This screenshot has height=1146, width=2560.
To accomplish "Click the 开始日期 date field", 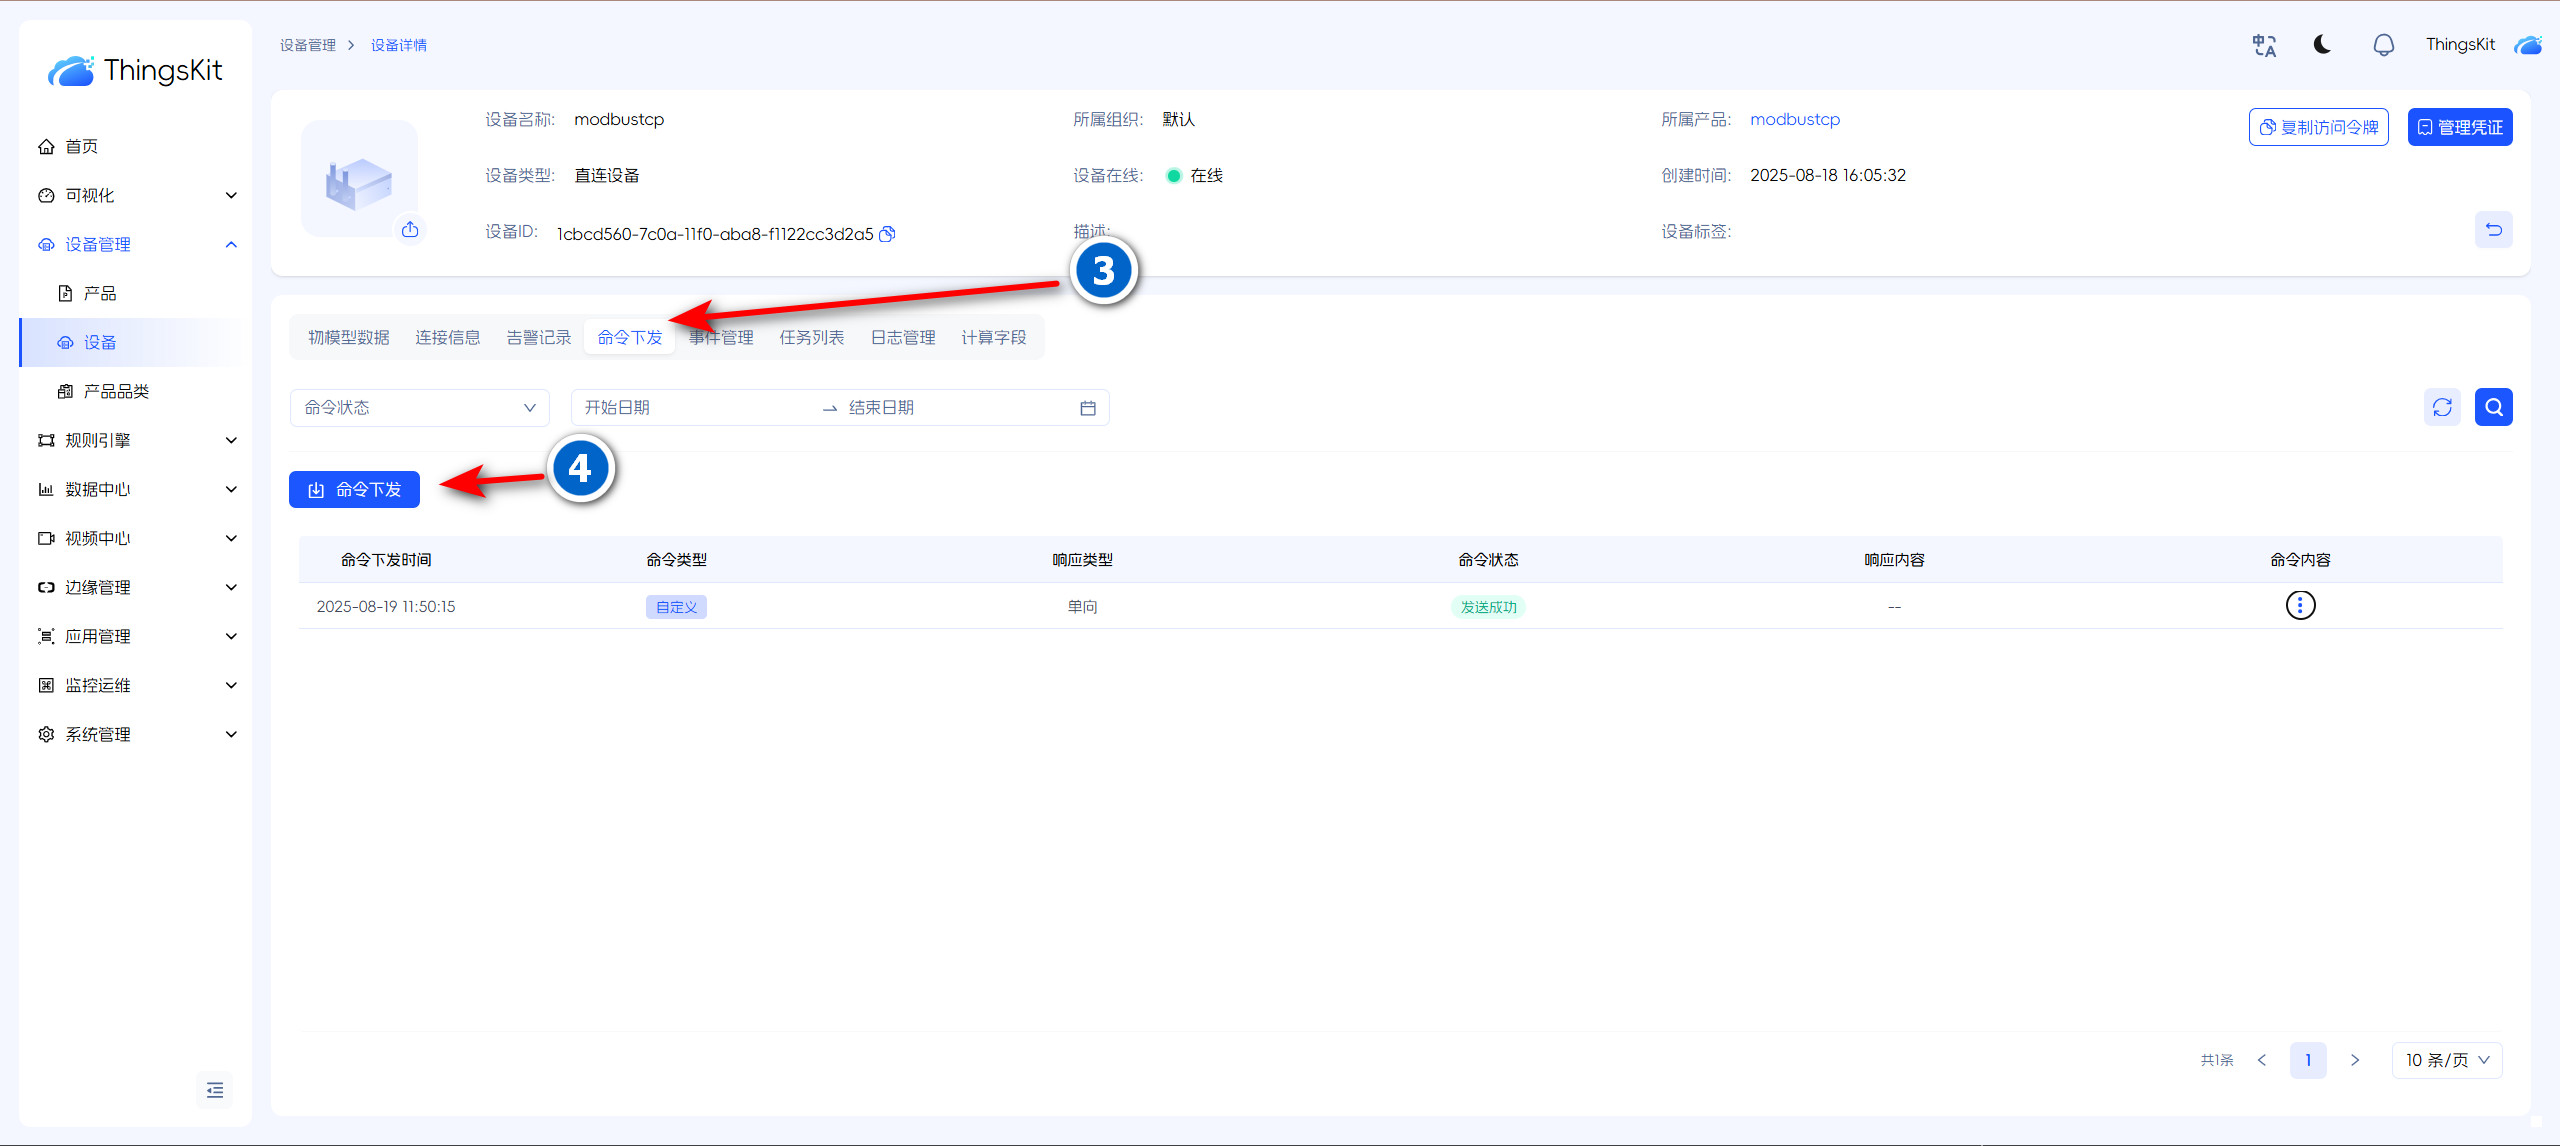I will [690, 408].
